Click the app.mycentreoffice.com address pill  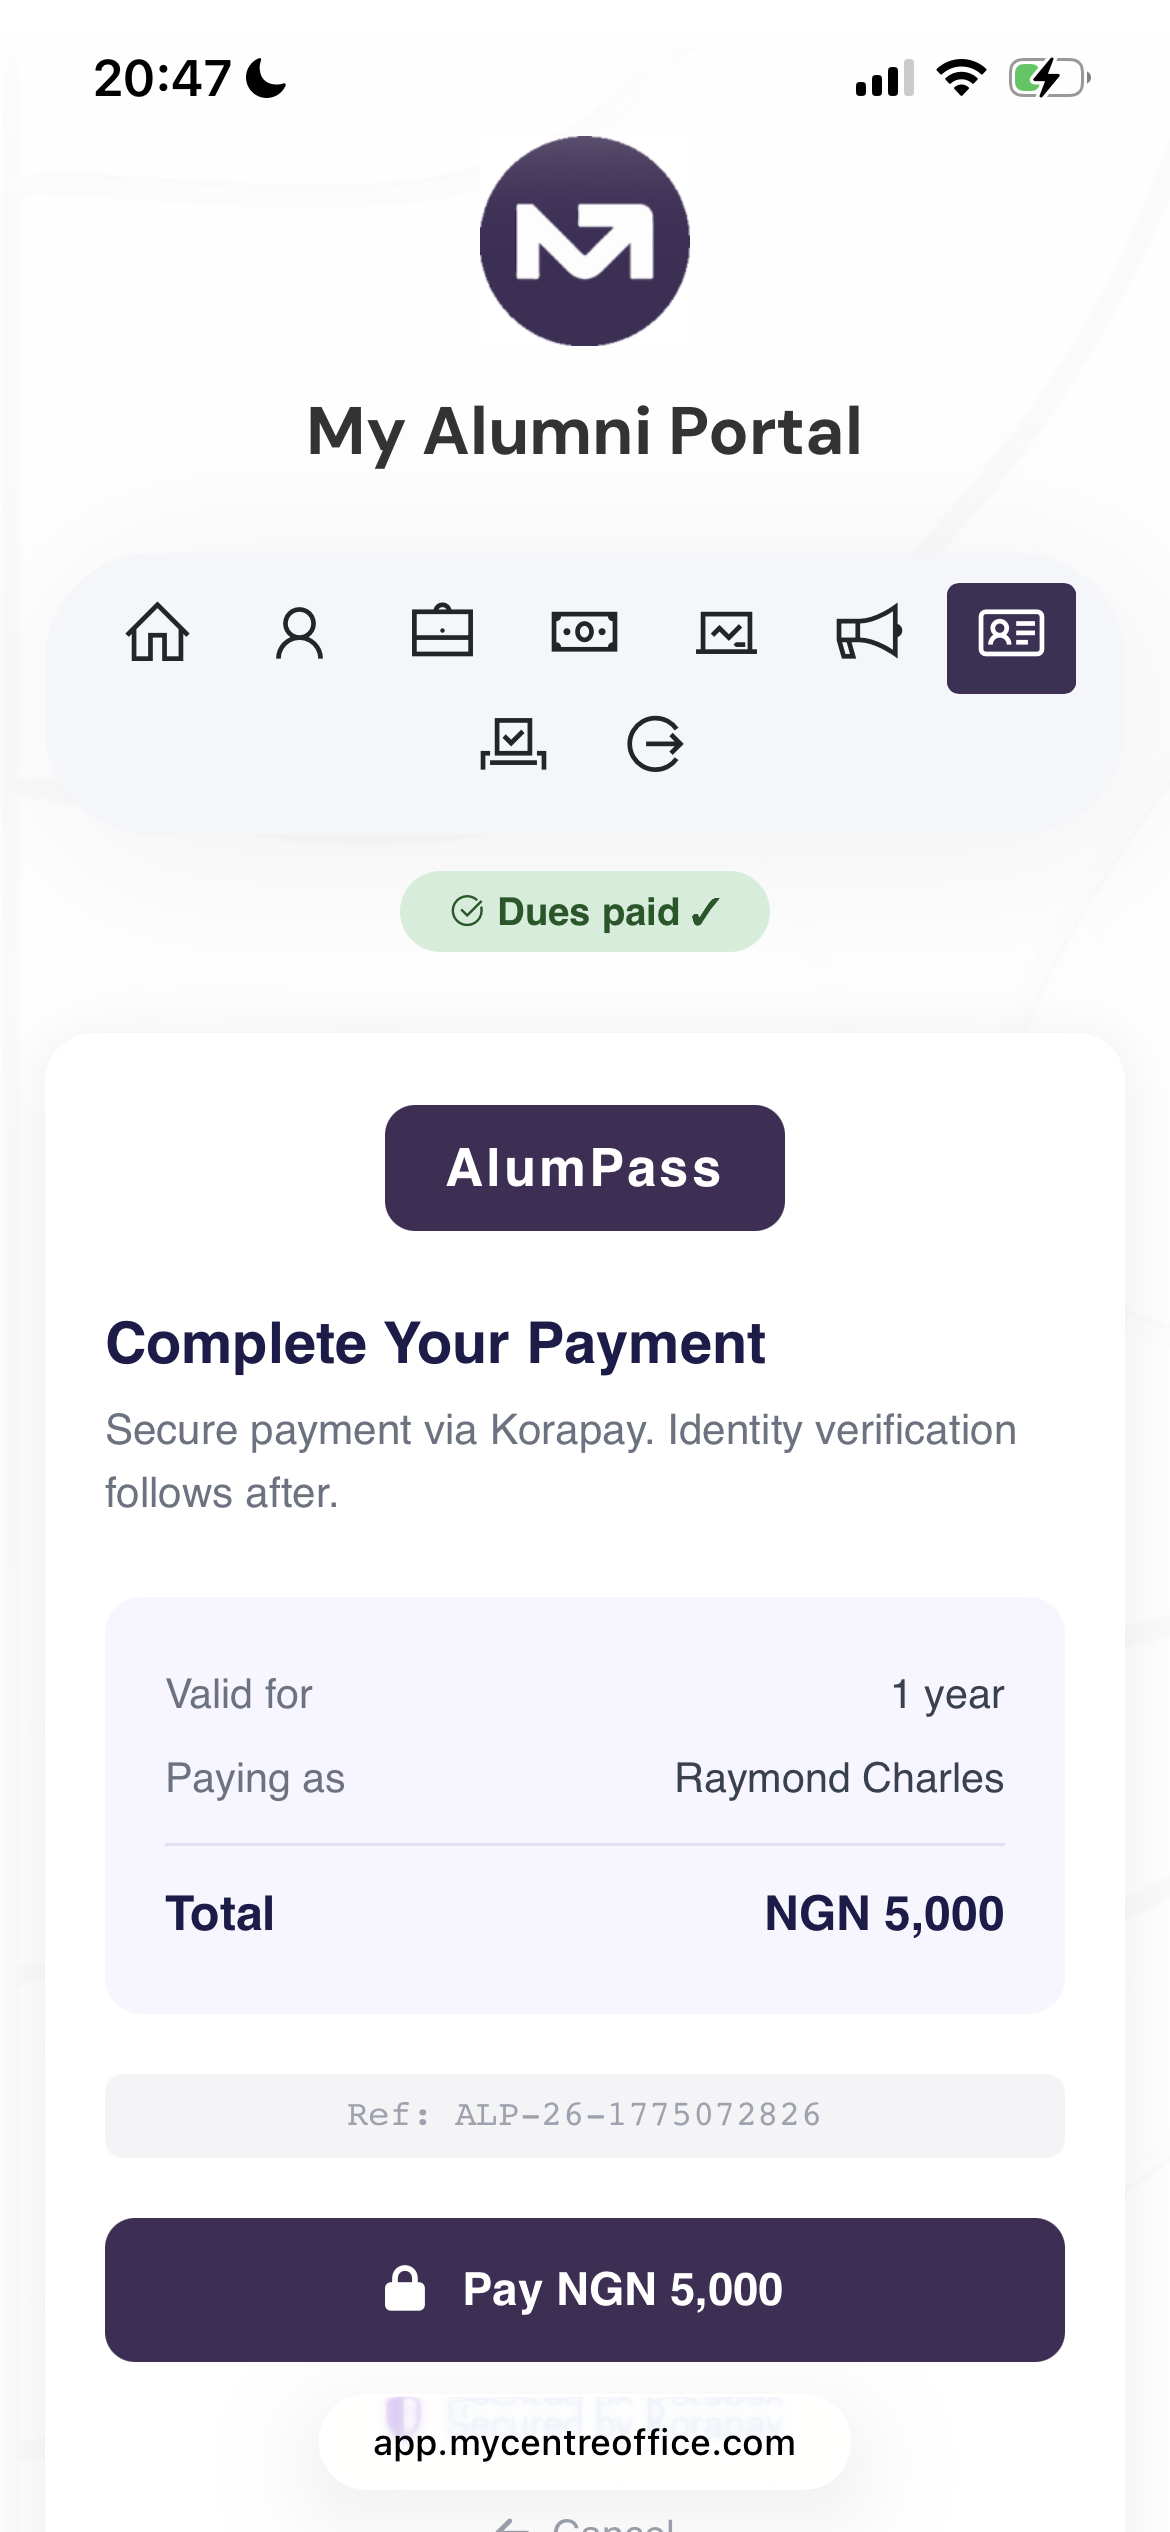(584, 2443)
